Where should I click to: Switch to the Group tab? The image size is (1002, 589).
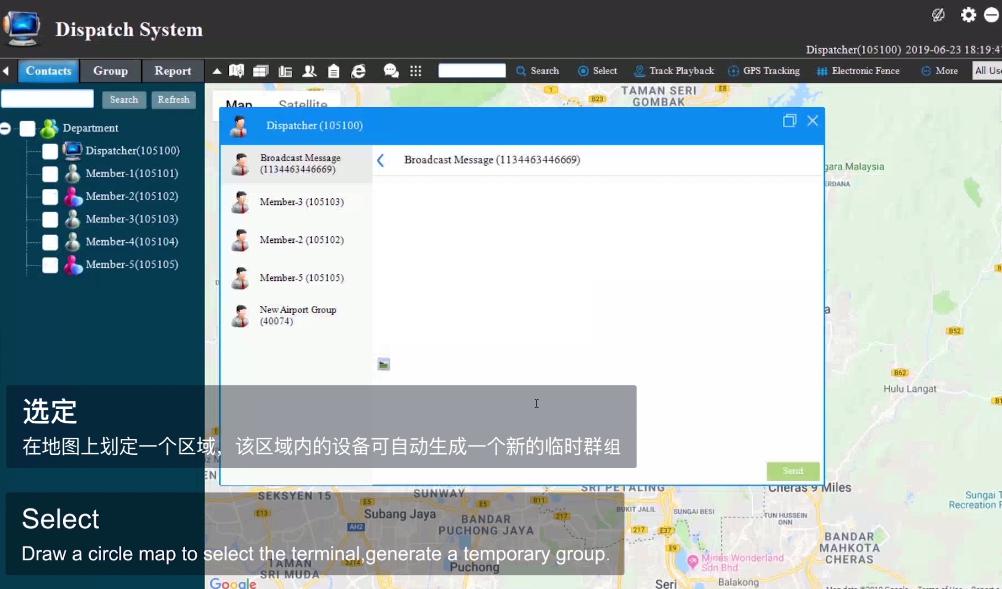coord(111,71)
